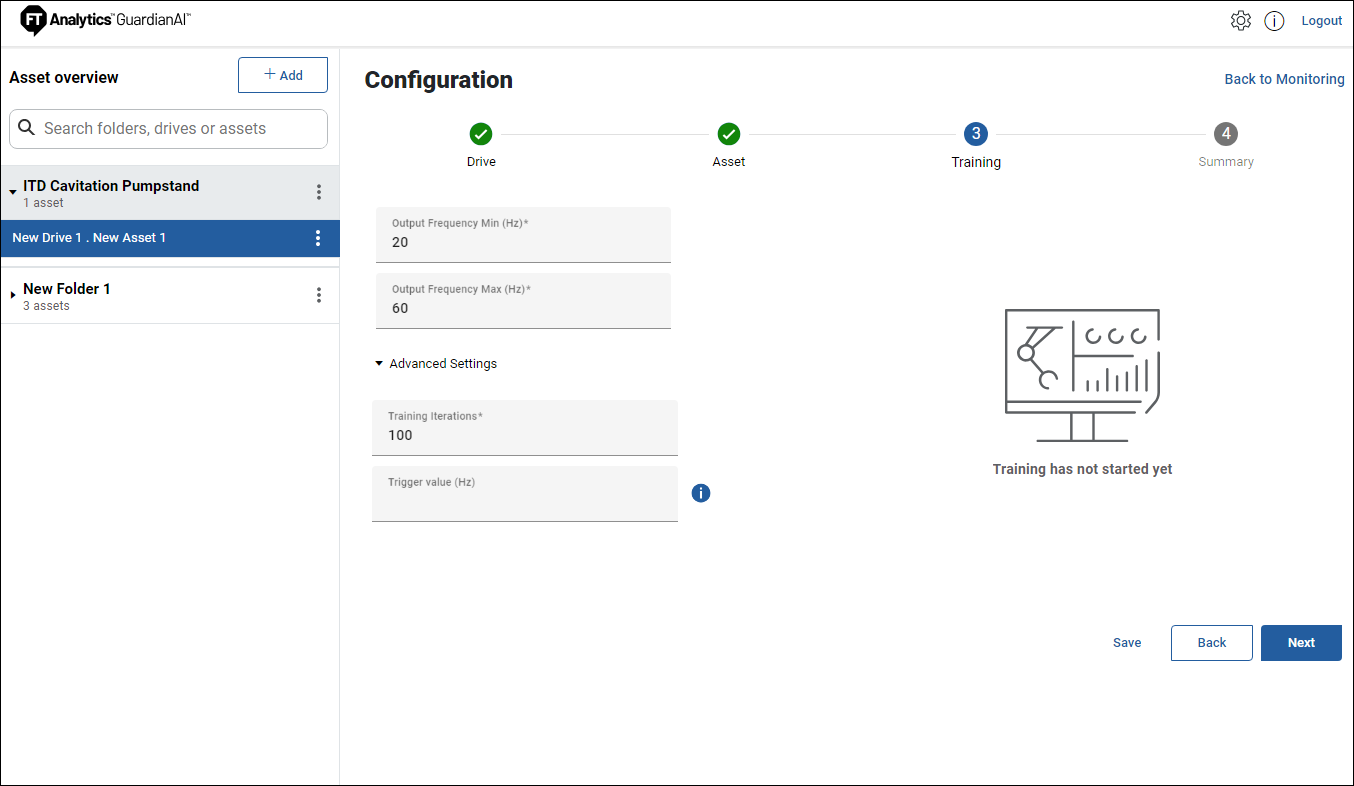Click the search magnifier icon
Viewport: 1354px width, 786px height.
click(27, 128)
